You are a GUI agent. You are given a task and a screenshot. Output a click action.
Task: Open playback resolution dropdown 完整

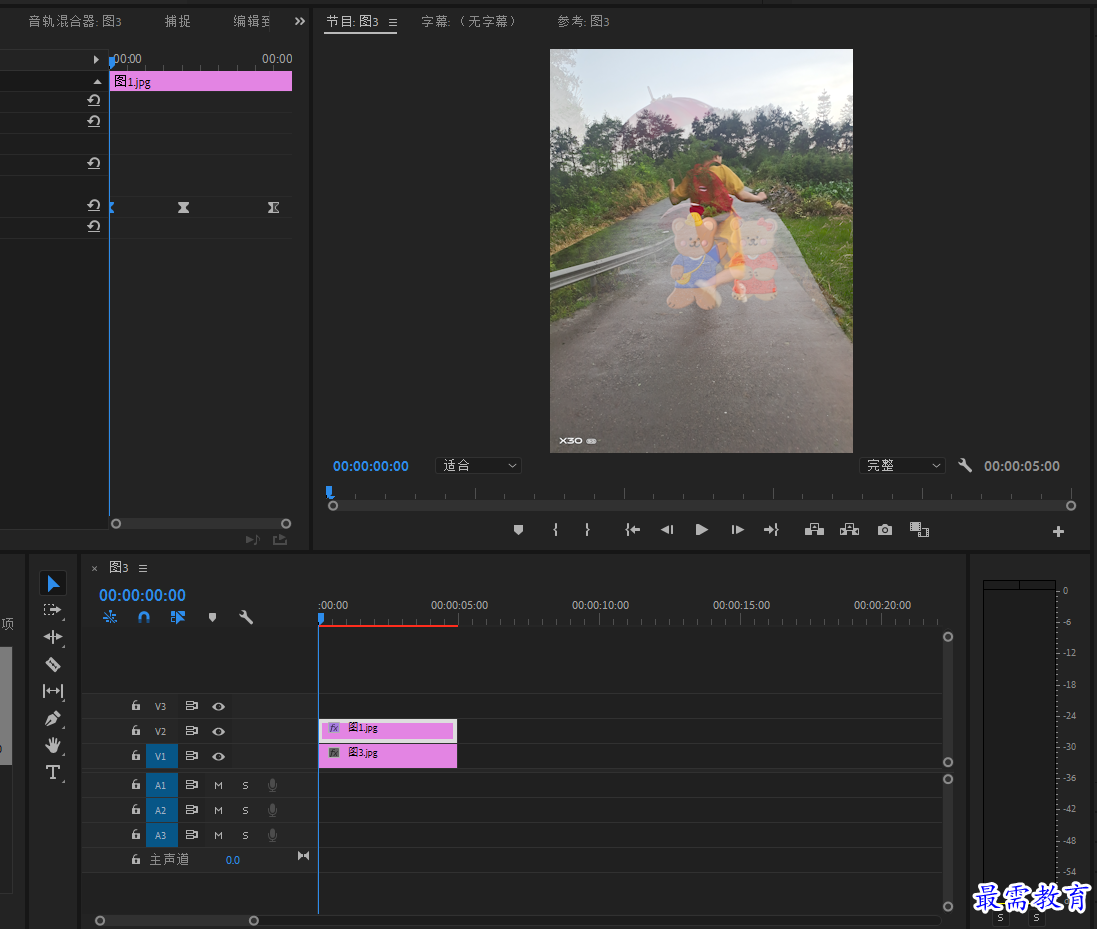tap(902, 465)
